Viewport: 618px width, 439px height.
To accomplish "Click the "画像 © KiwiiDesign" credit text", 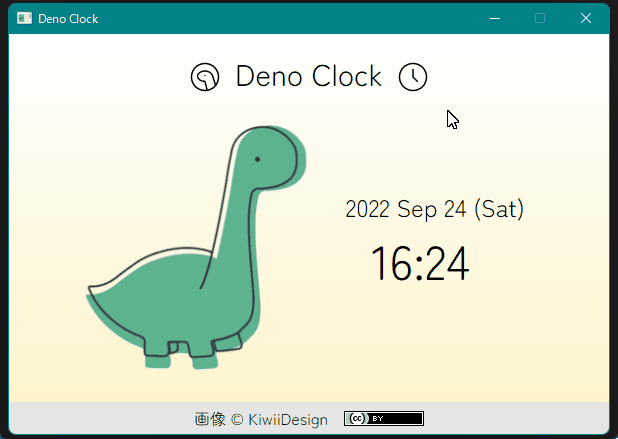I will click(x=261, y=419).
